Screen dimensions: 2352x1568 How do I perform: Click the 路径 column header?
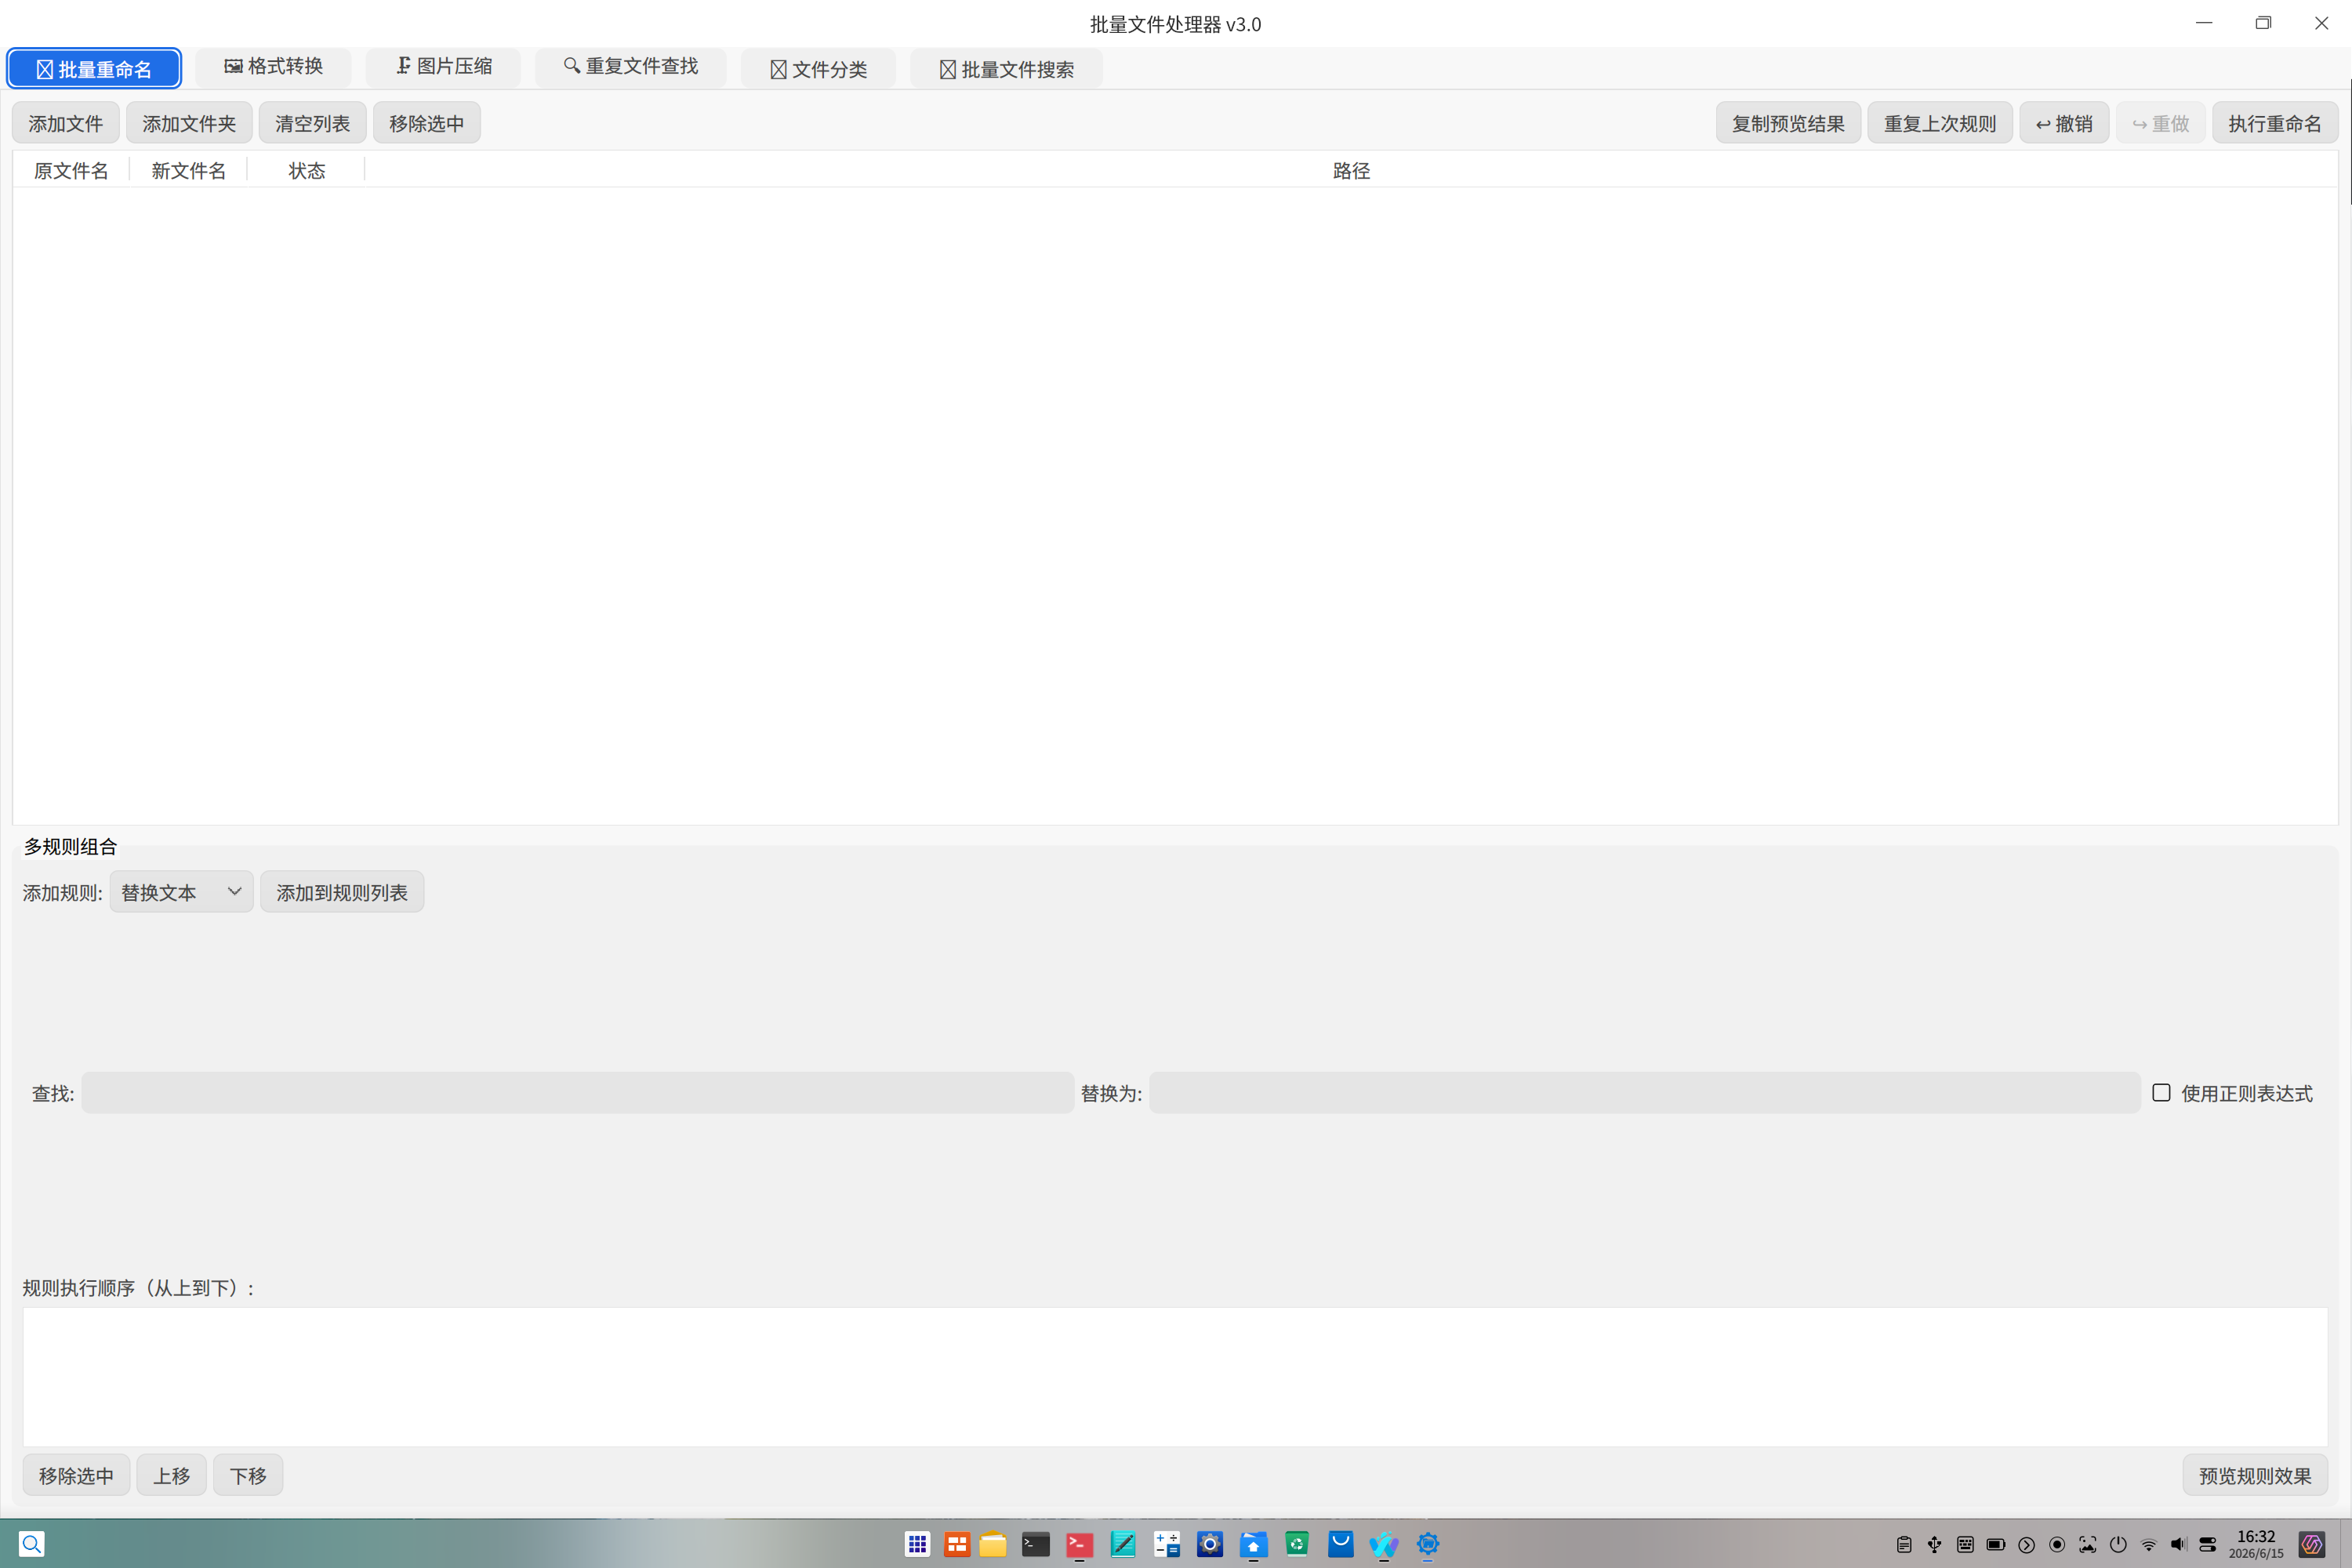1351,171
